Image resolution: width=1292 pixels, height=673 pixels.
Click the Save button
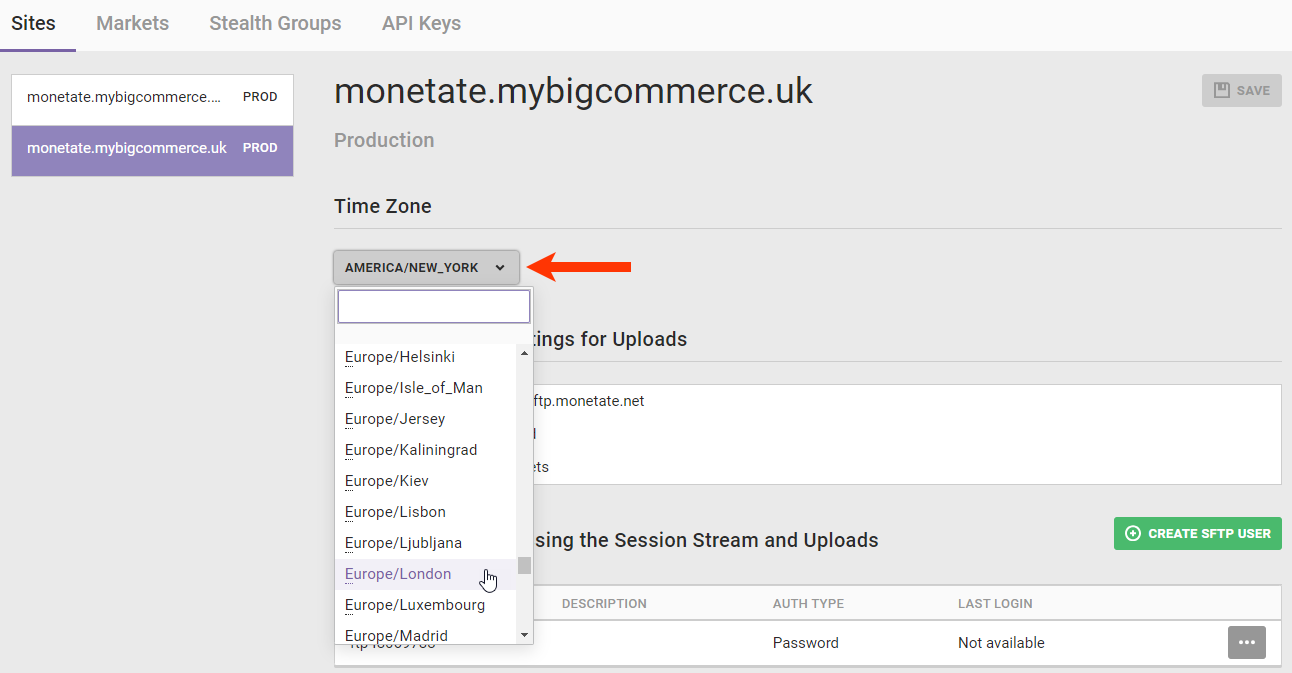[x=1241, y=90]
